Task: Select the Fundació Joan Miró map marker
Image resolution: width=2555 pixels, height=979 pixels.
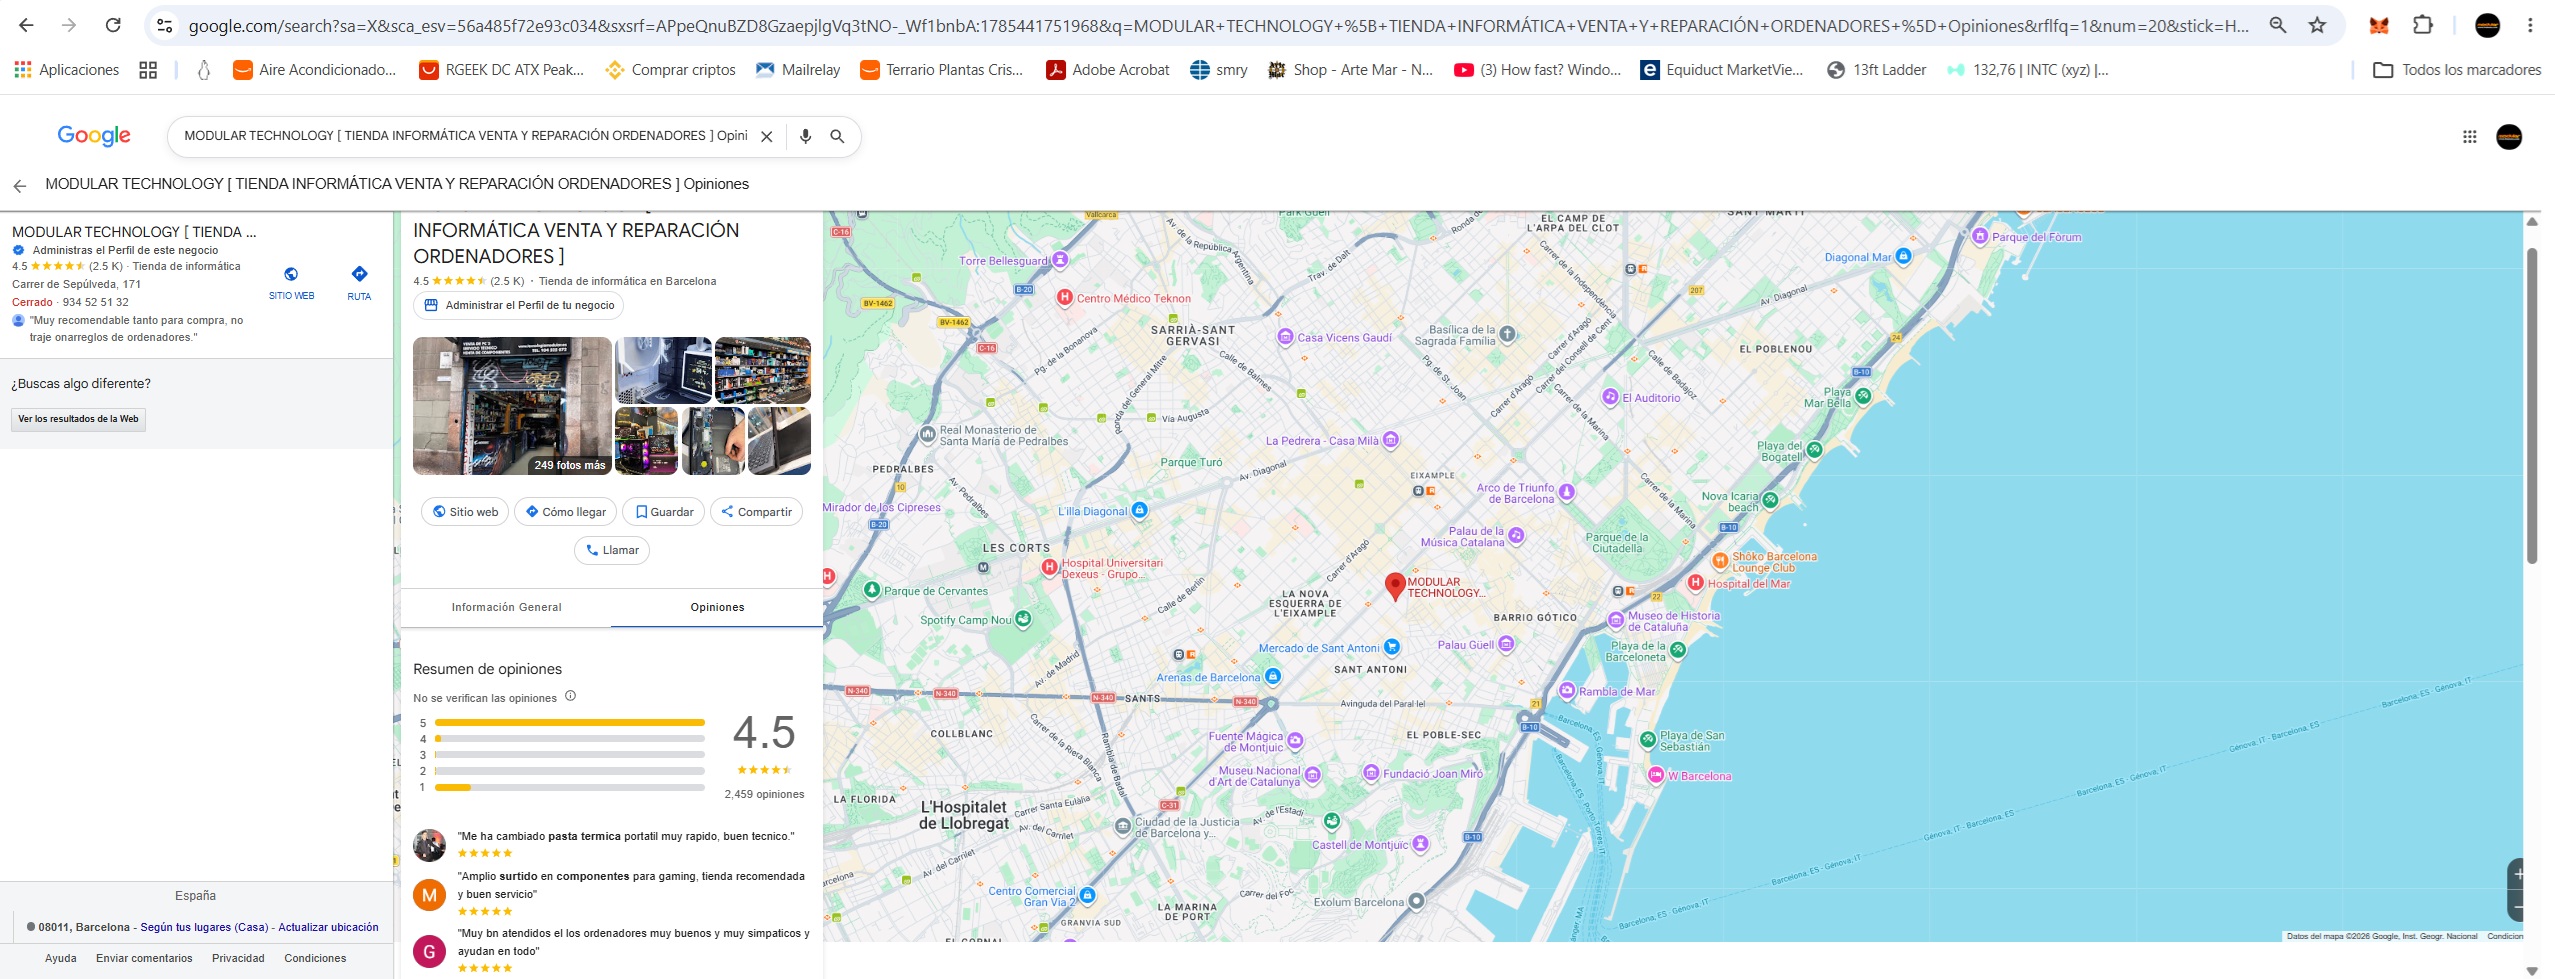Action: 1373,773
